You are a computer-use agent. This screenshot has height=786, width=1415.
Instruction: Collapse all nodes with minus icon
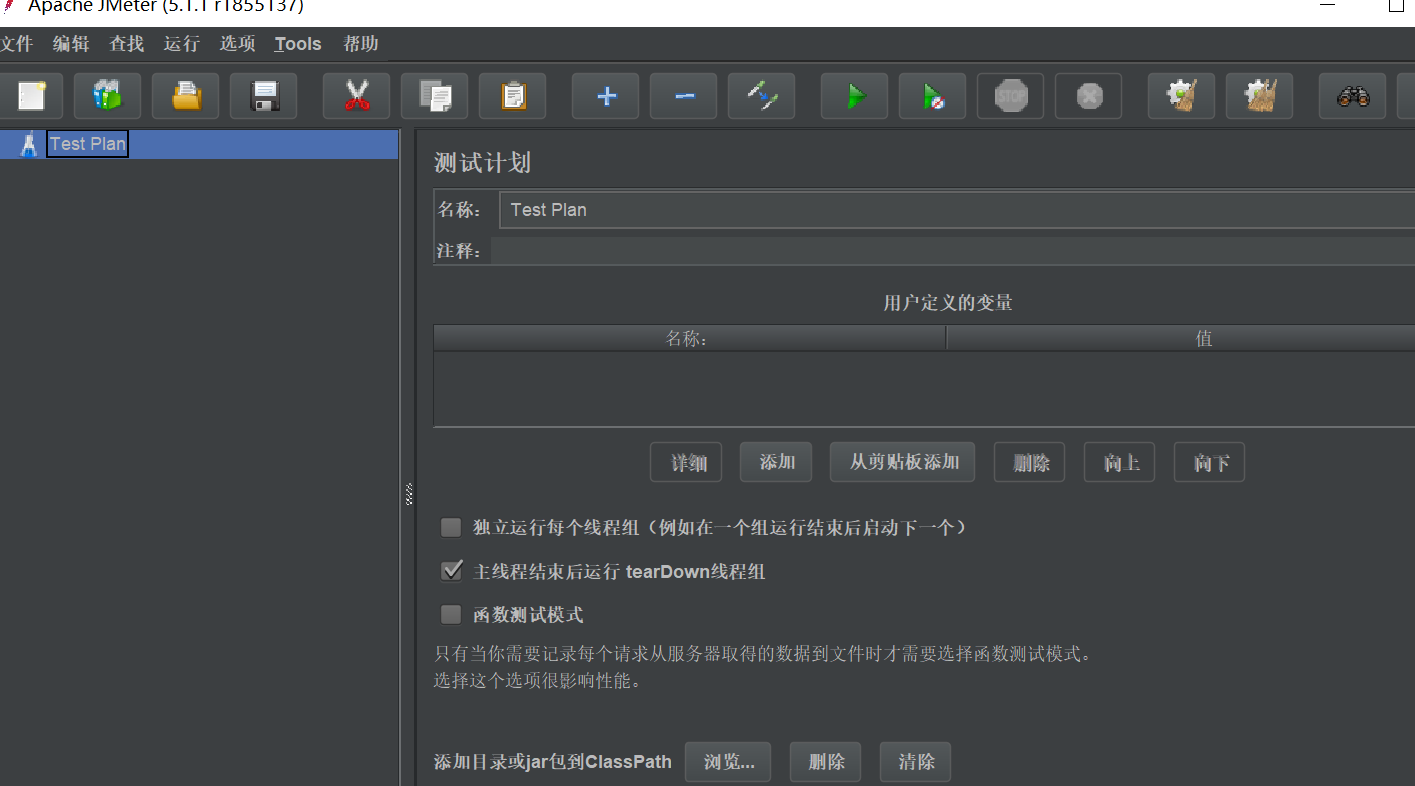[684, 96]
